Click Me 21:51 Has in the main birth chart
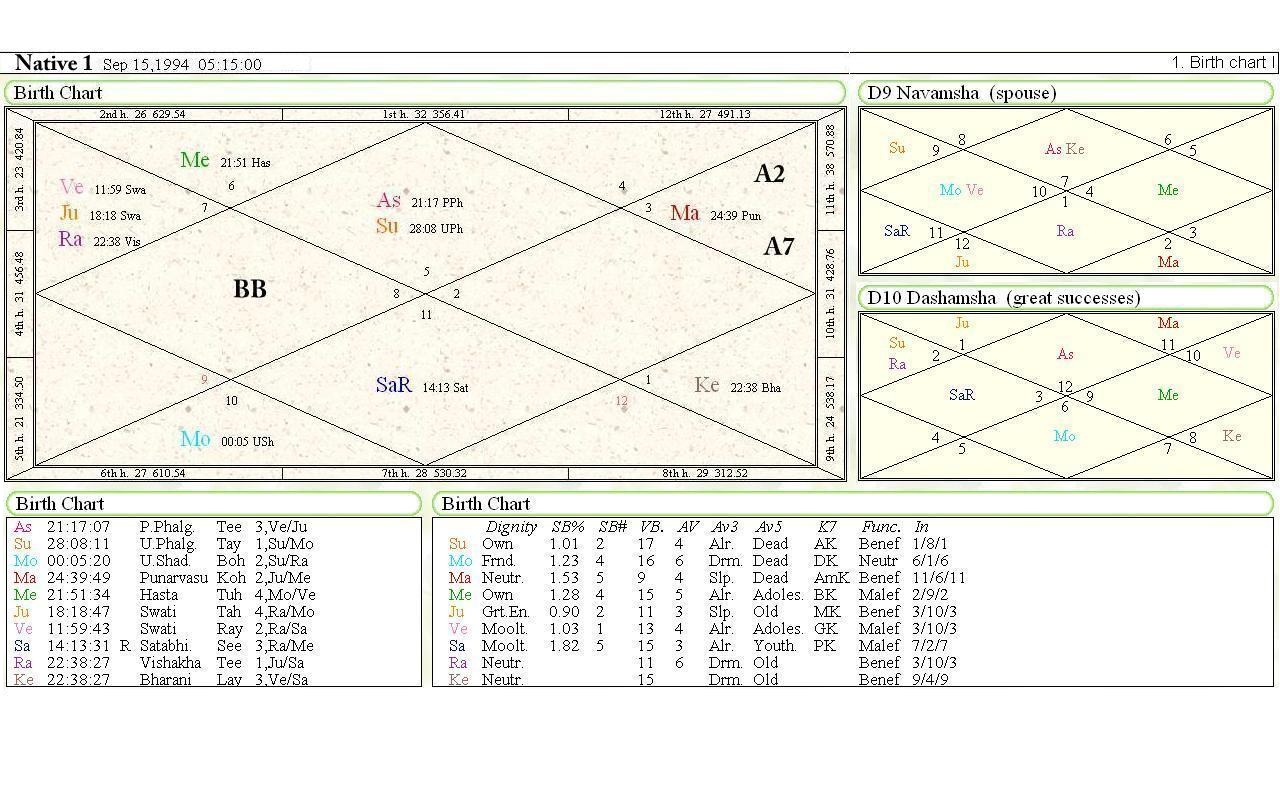The width and height of the screenshot is (1280, 800). pos(225,161)
